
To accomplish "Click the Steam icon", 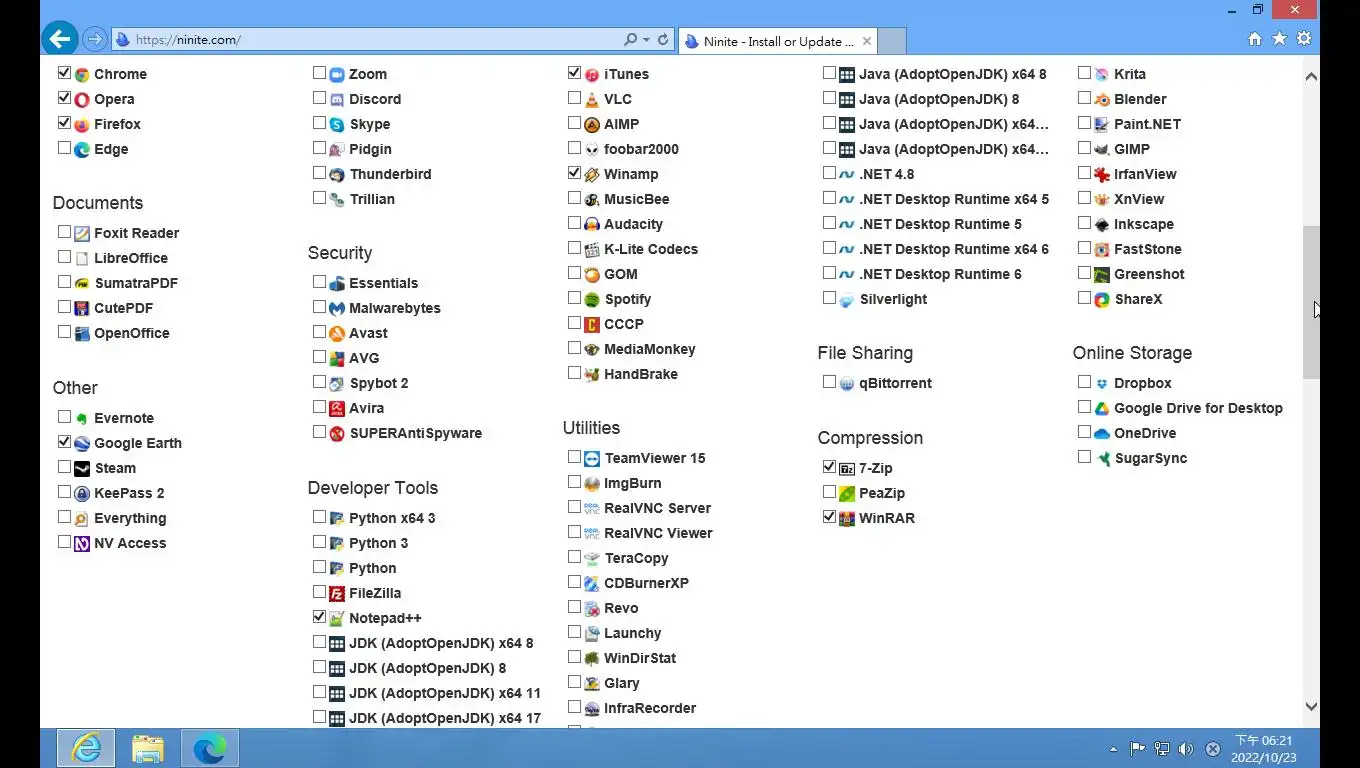I will (x=82, y=469).
